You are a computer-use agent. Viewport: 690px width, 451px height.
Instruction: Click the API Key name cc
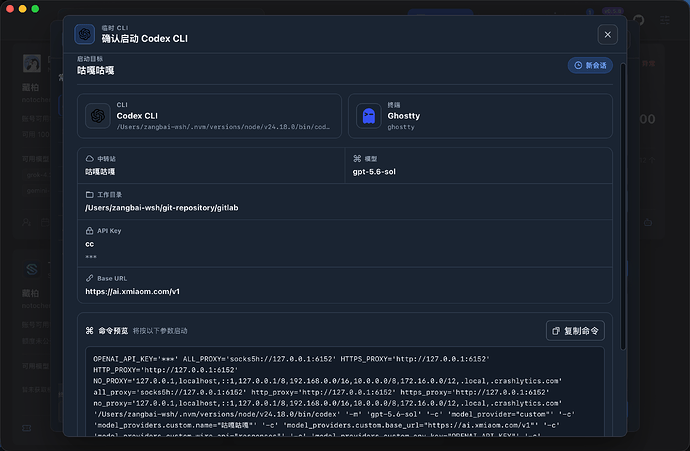click(x=89, y=244)
